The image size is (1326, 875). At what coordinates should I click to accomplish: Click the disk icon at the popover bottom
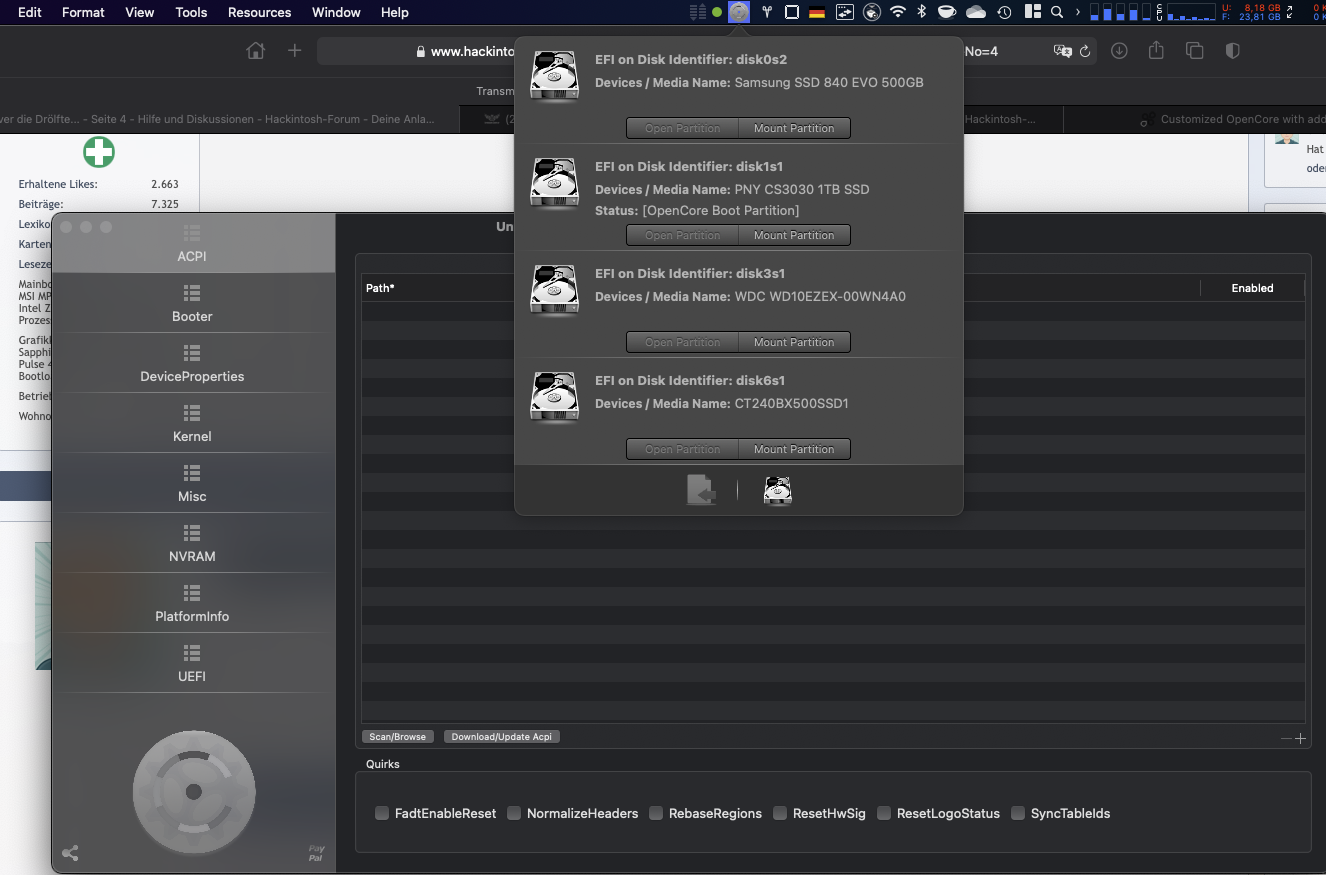[777, 490]
